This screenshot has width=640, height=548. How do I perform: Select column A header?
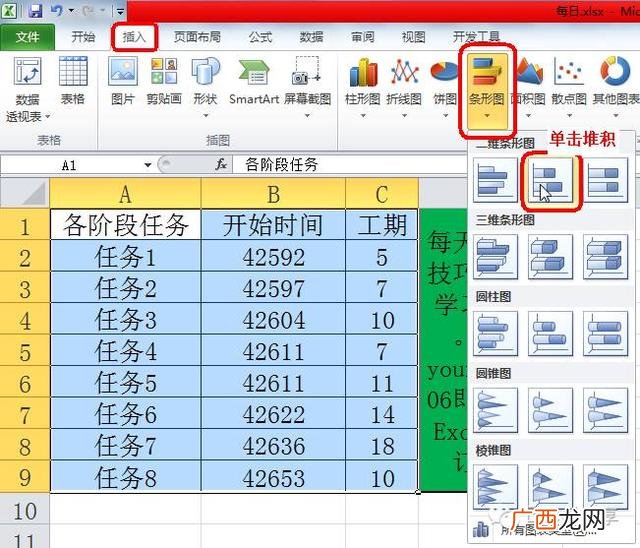125,193
